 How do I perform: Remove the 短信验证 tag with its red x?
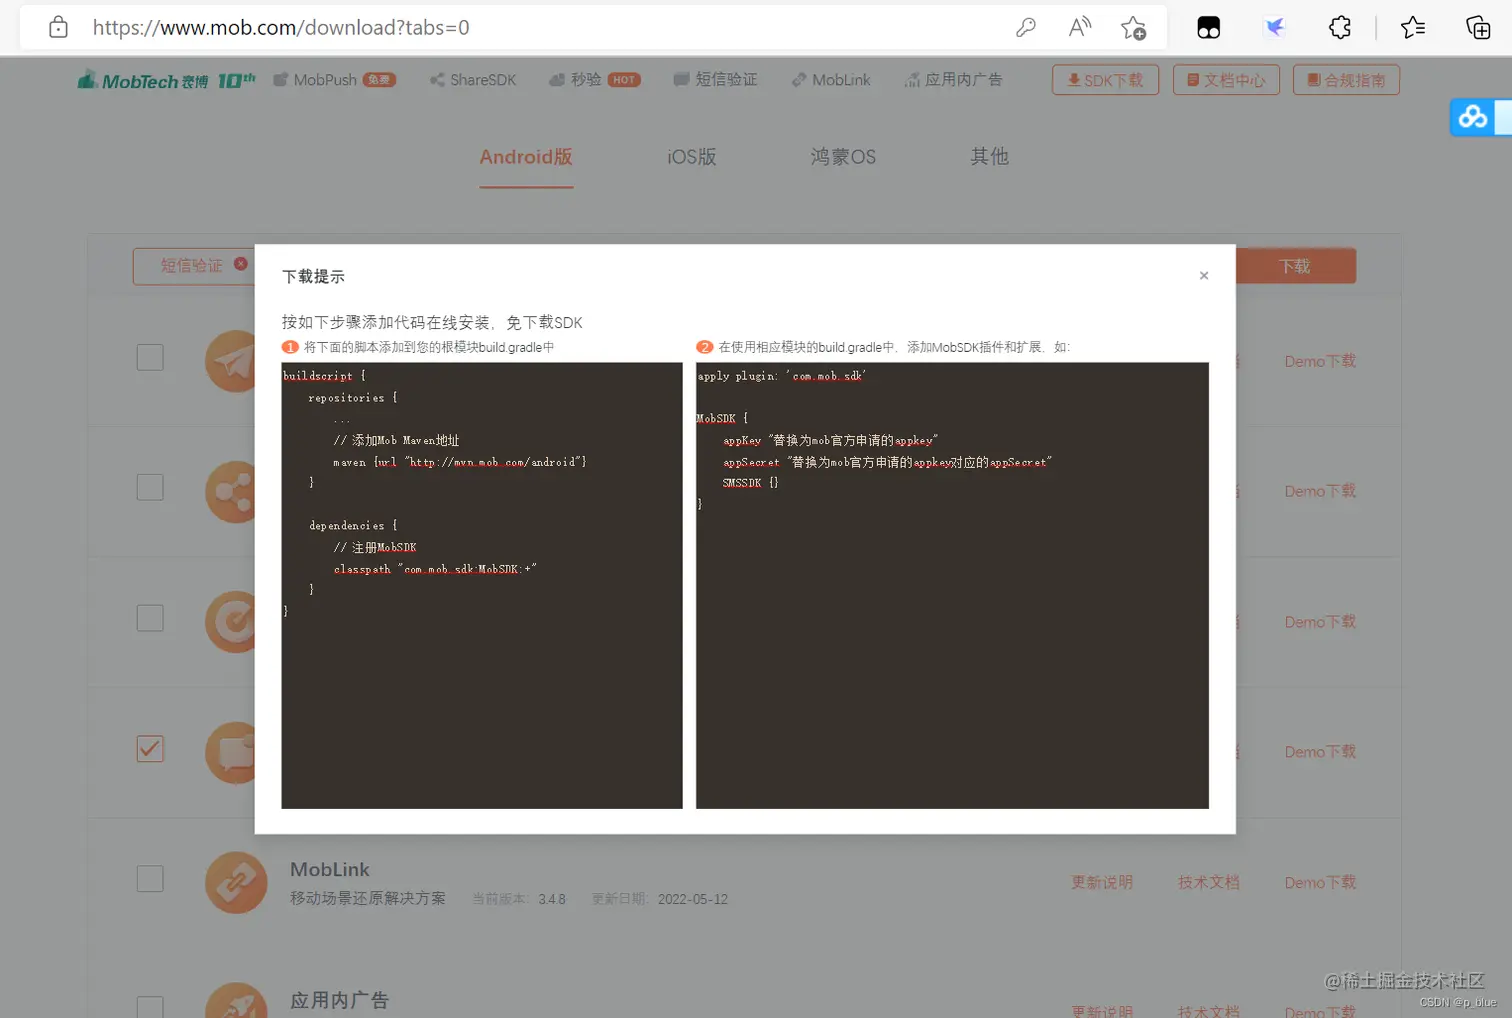click(241, 264)
